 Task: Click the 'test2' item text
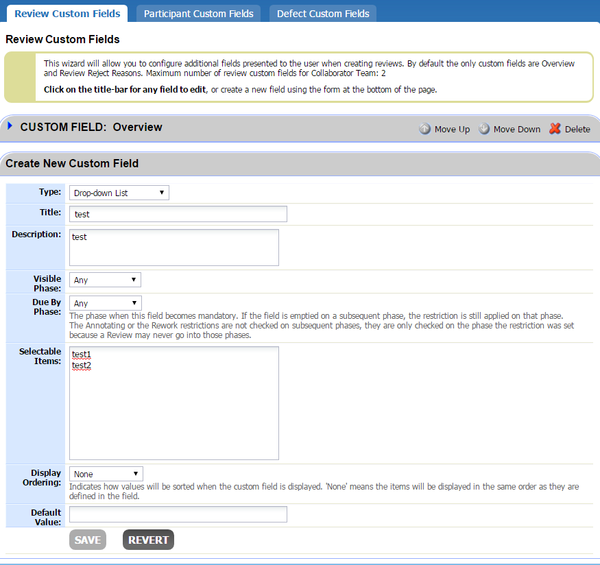point(82,365)
